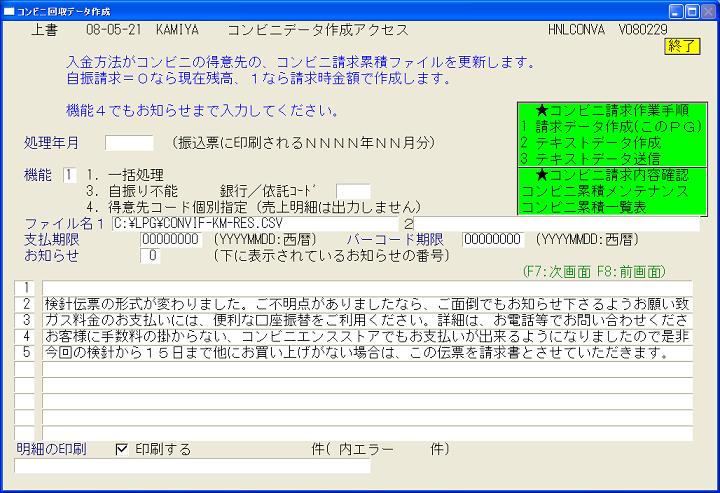Click the 処理年月 input field

[x=129, y=143]
